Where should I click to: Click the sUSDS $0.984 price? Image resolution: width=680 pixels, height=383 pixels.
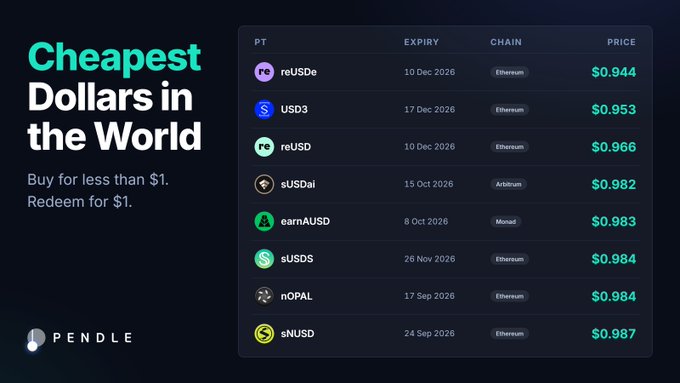click(x=614, y=259)
